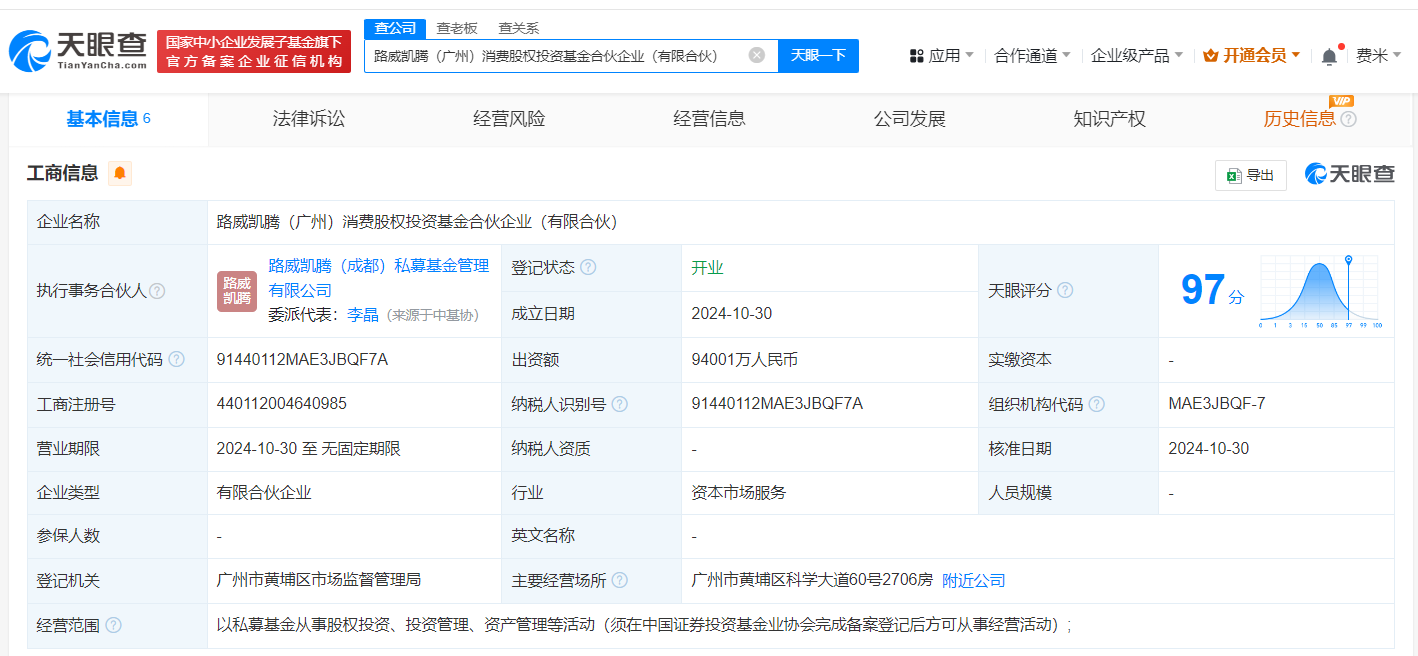Expand the 合作通道 dropdown
This screenshot has width=1418, height=656.
click(x=1032, y=56)
